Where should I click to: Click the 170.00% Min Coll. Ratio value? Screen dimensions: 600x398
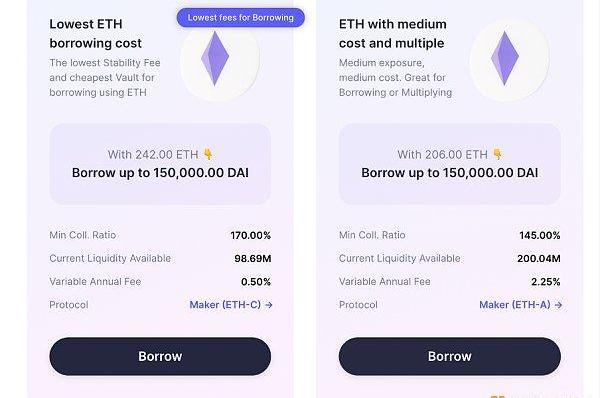(251, 235)
